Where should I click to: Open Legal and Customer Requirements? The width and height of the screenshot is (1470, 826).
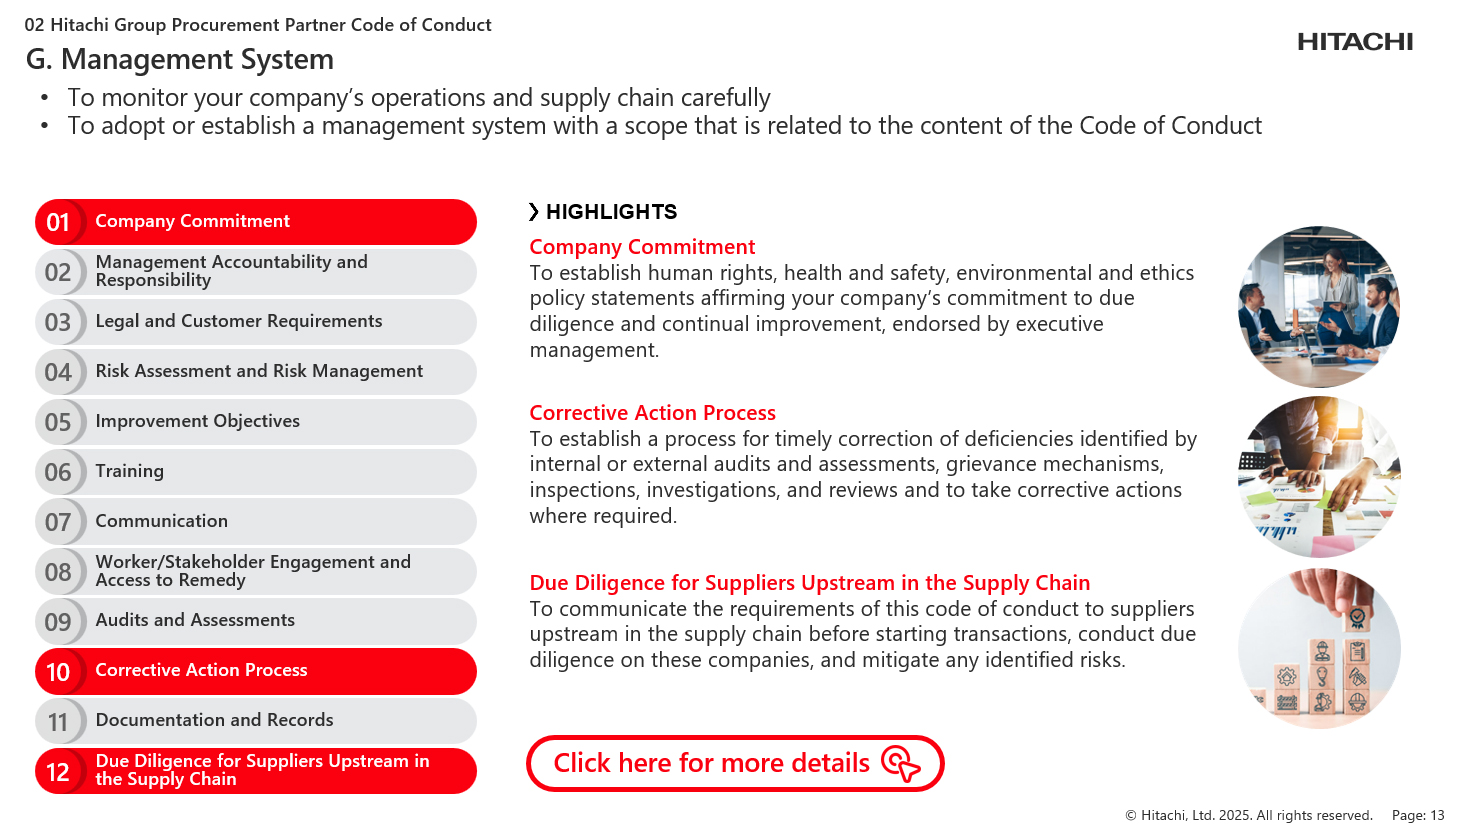click(256, 322)
